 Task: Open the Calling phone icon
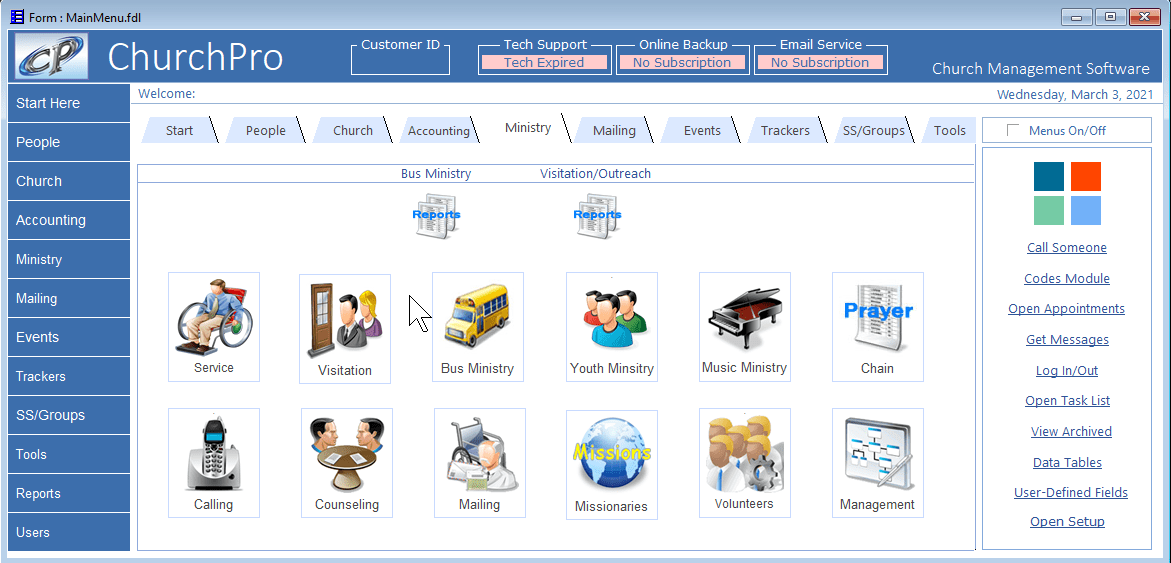214,462
